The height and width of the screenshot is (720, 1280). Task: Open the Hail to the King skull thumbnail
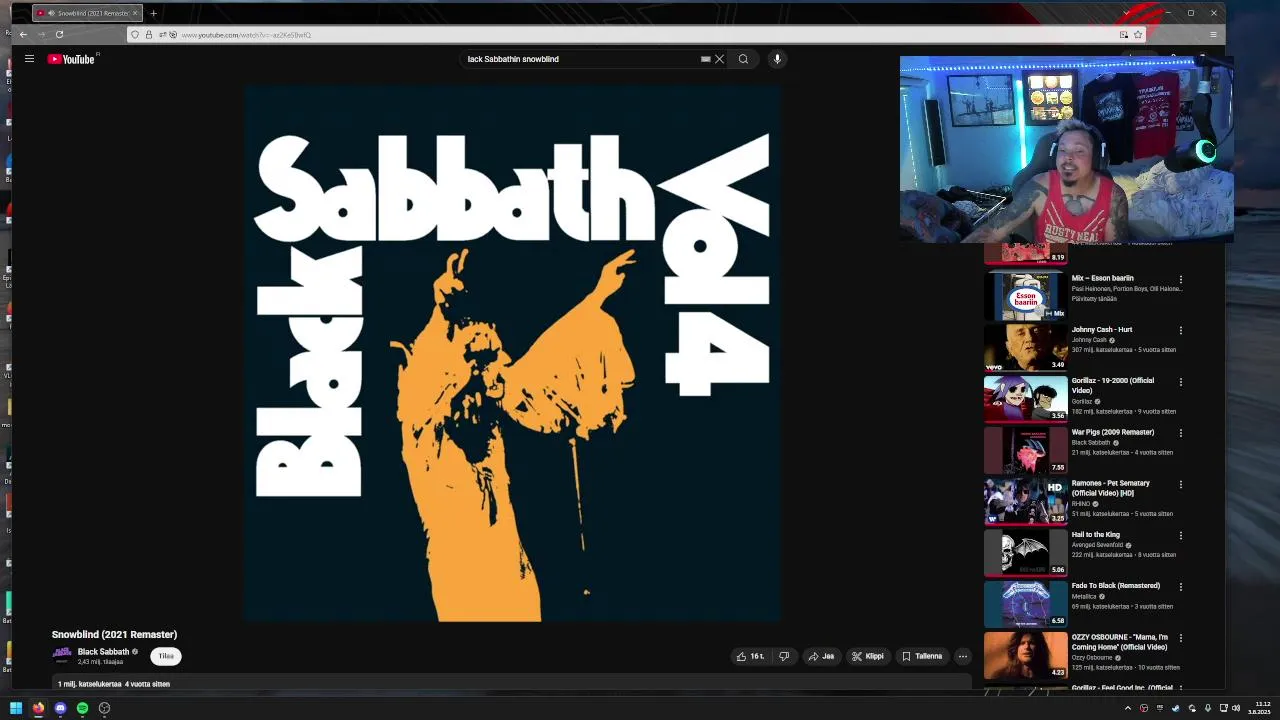[1025, 552]
